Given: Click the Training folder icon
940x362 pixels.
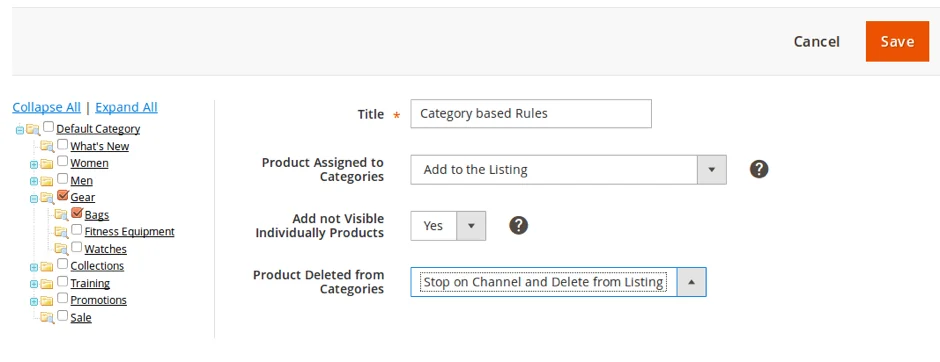Looking at the screenshot, I should pyautogui.click(x=47, y=283).
